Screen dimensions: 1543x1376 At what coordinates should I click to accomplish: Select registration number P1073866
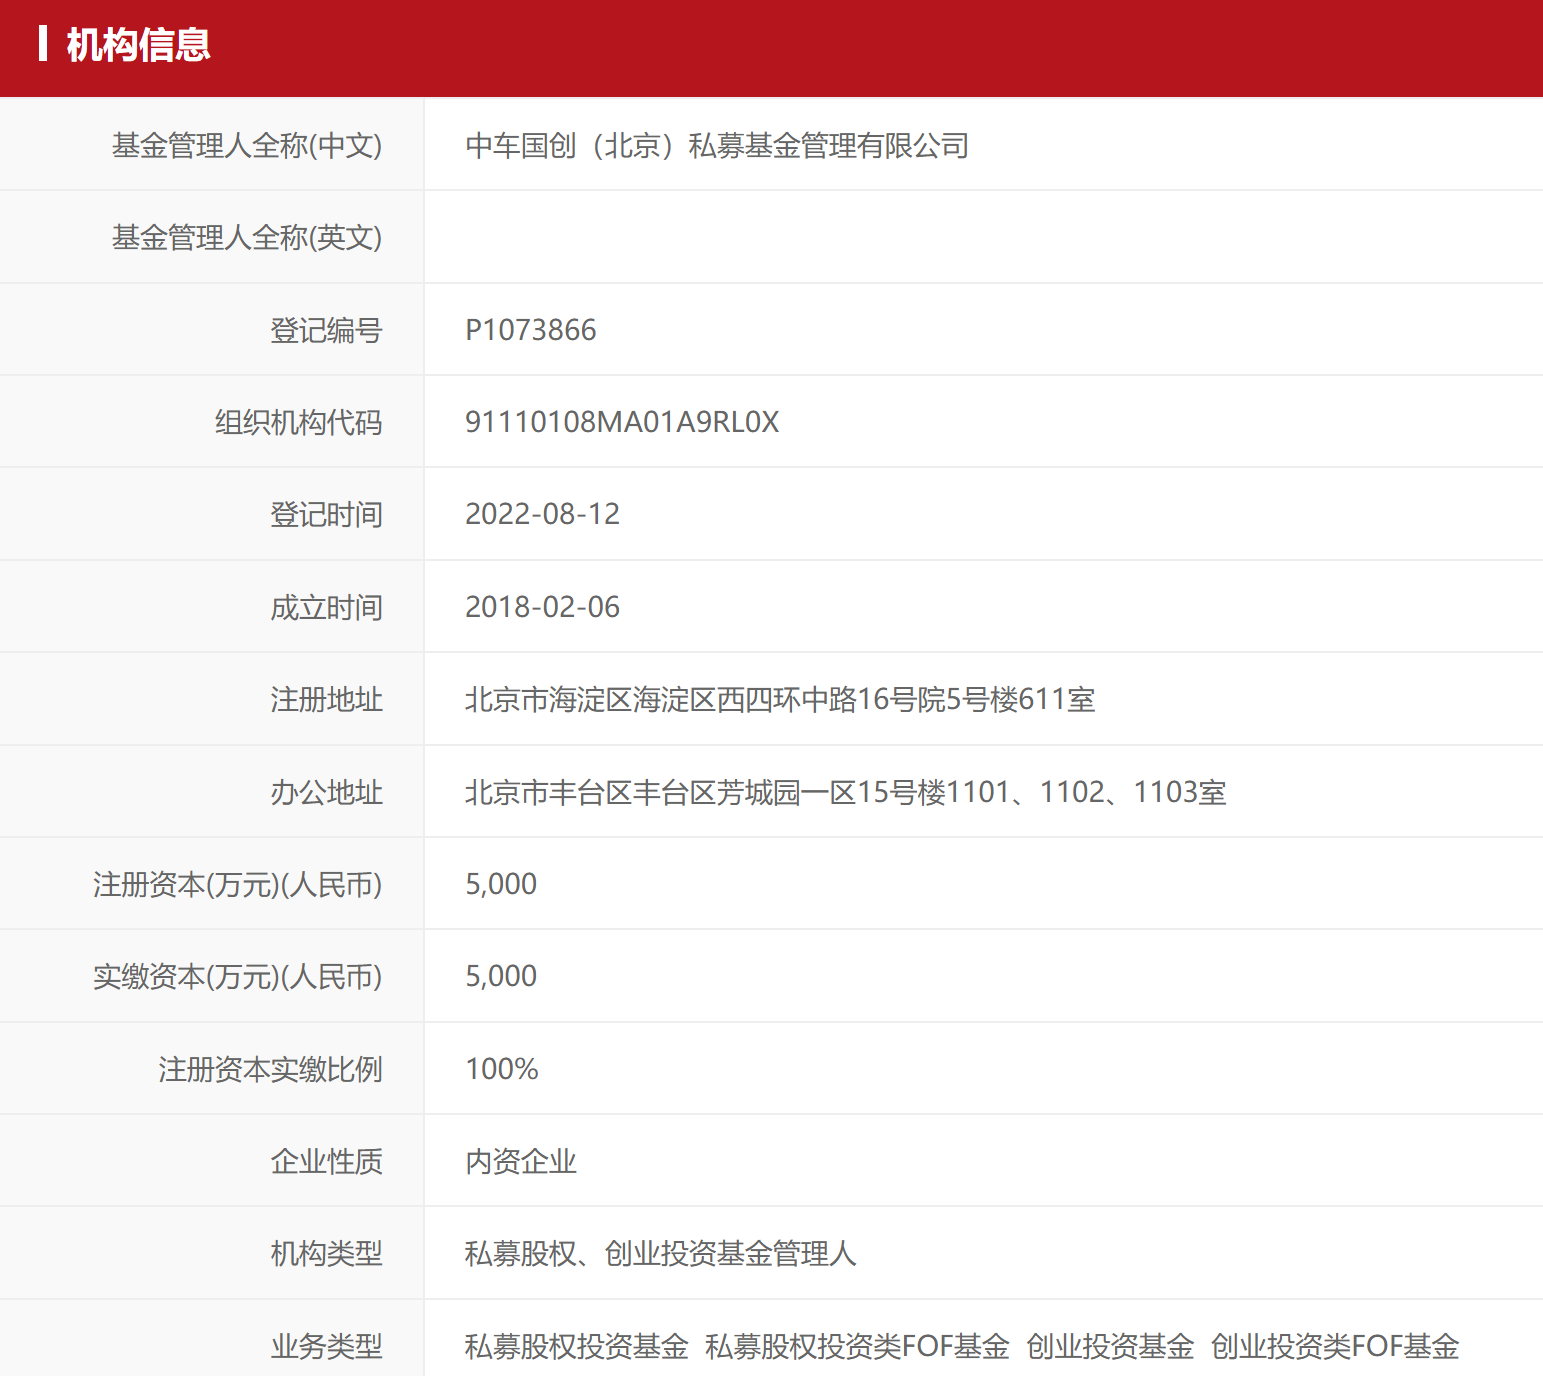(531, 330)
